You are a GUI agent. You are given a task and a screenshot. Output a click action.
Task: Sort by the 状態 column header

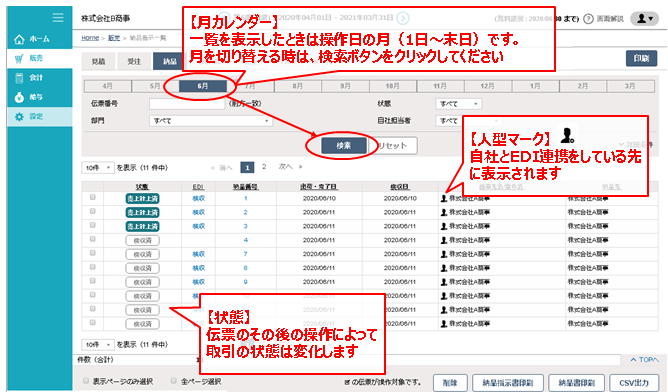(142, 187)
